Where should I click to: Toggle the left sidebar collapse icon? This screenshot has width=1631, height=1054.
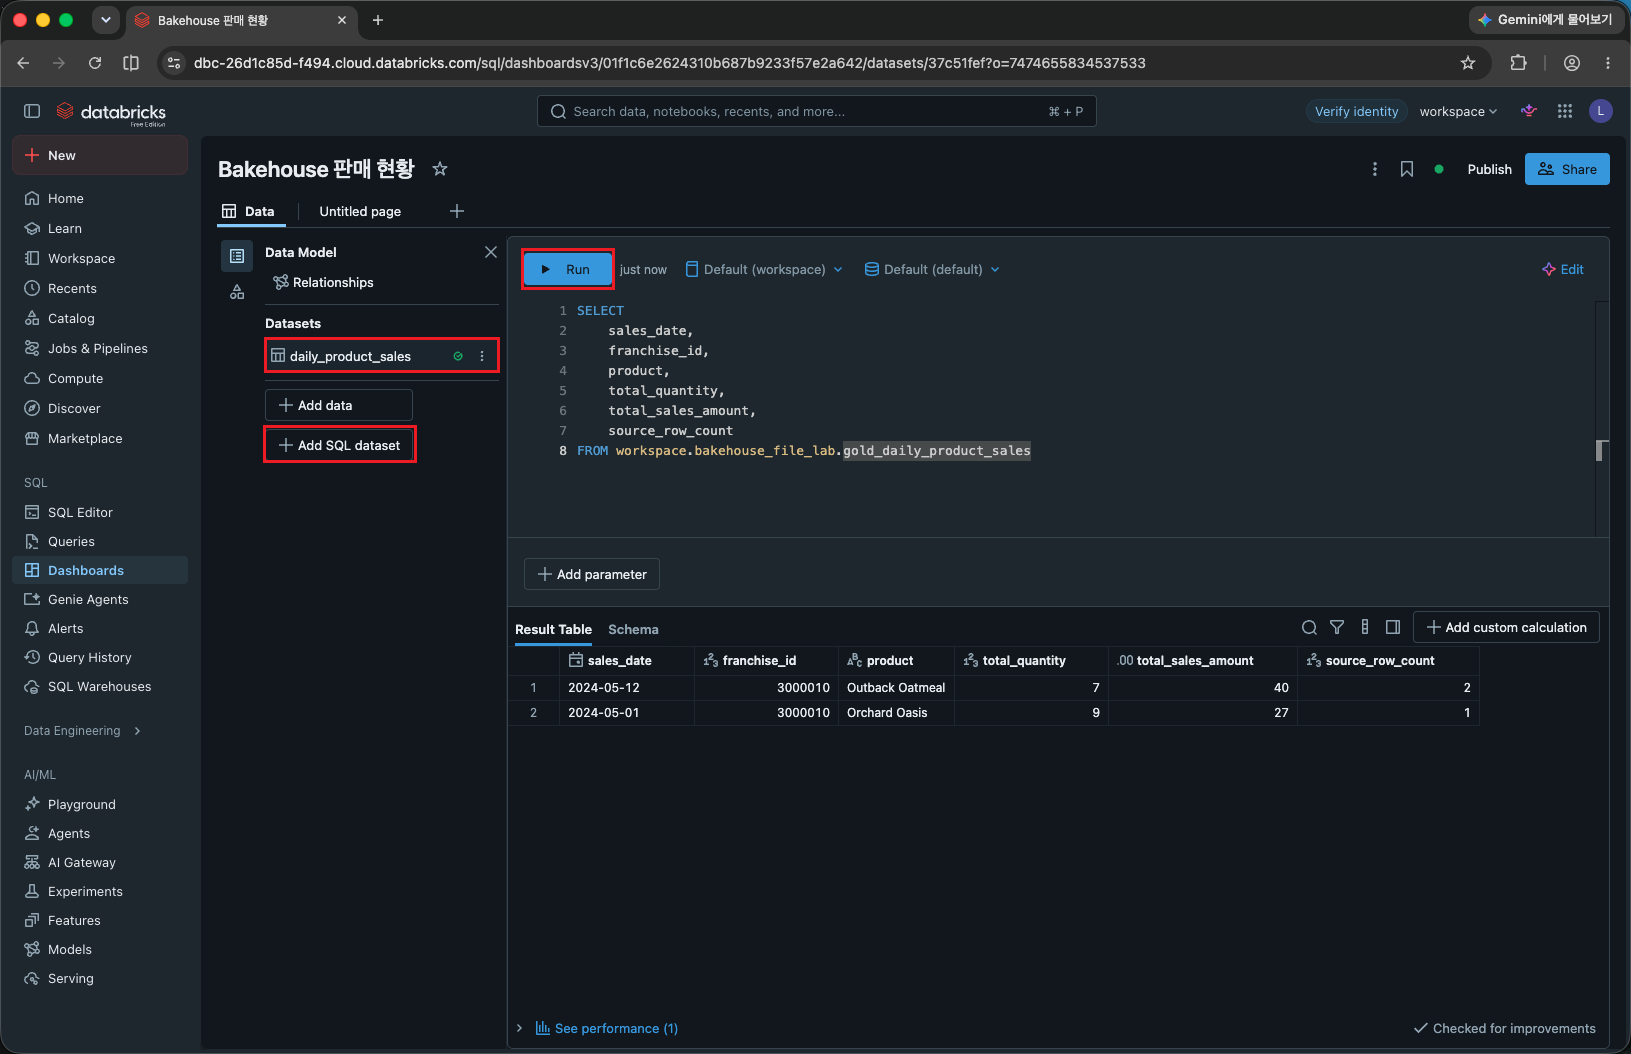click(x=32, y=111)
